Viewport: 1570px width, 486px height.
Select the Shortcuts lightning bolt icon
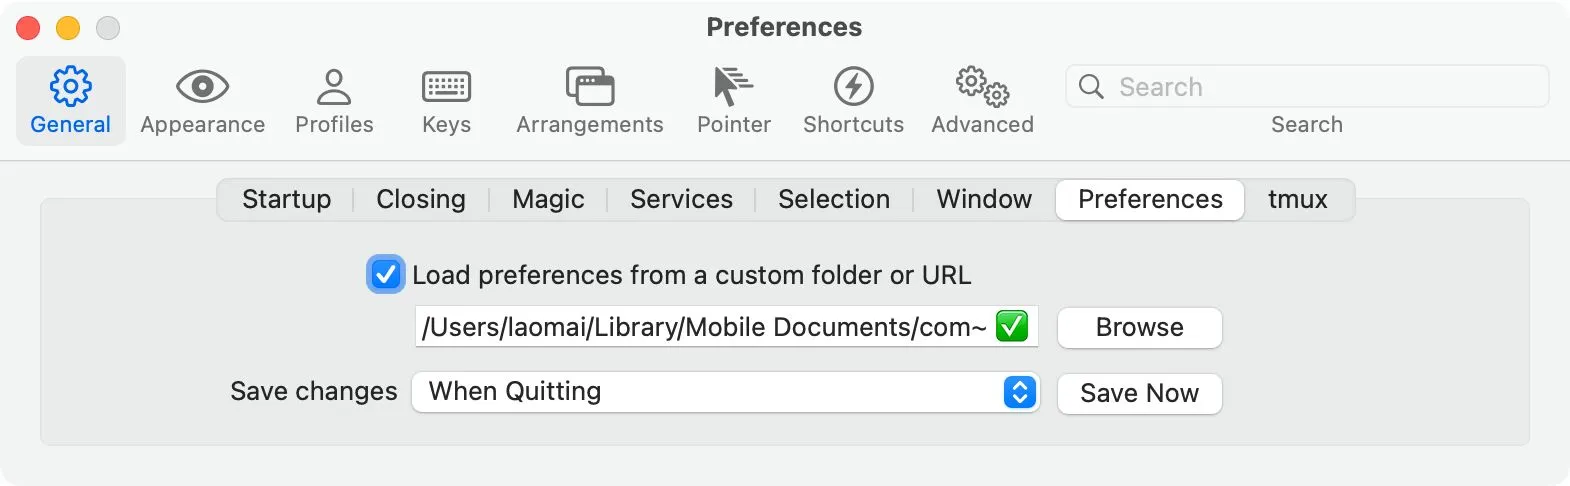click(x=853, y=87)
